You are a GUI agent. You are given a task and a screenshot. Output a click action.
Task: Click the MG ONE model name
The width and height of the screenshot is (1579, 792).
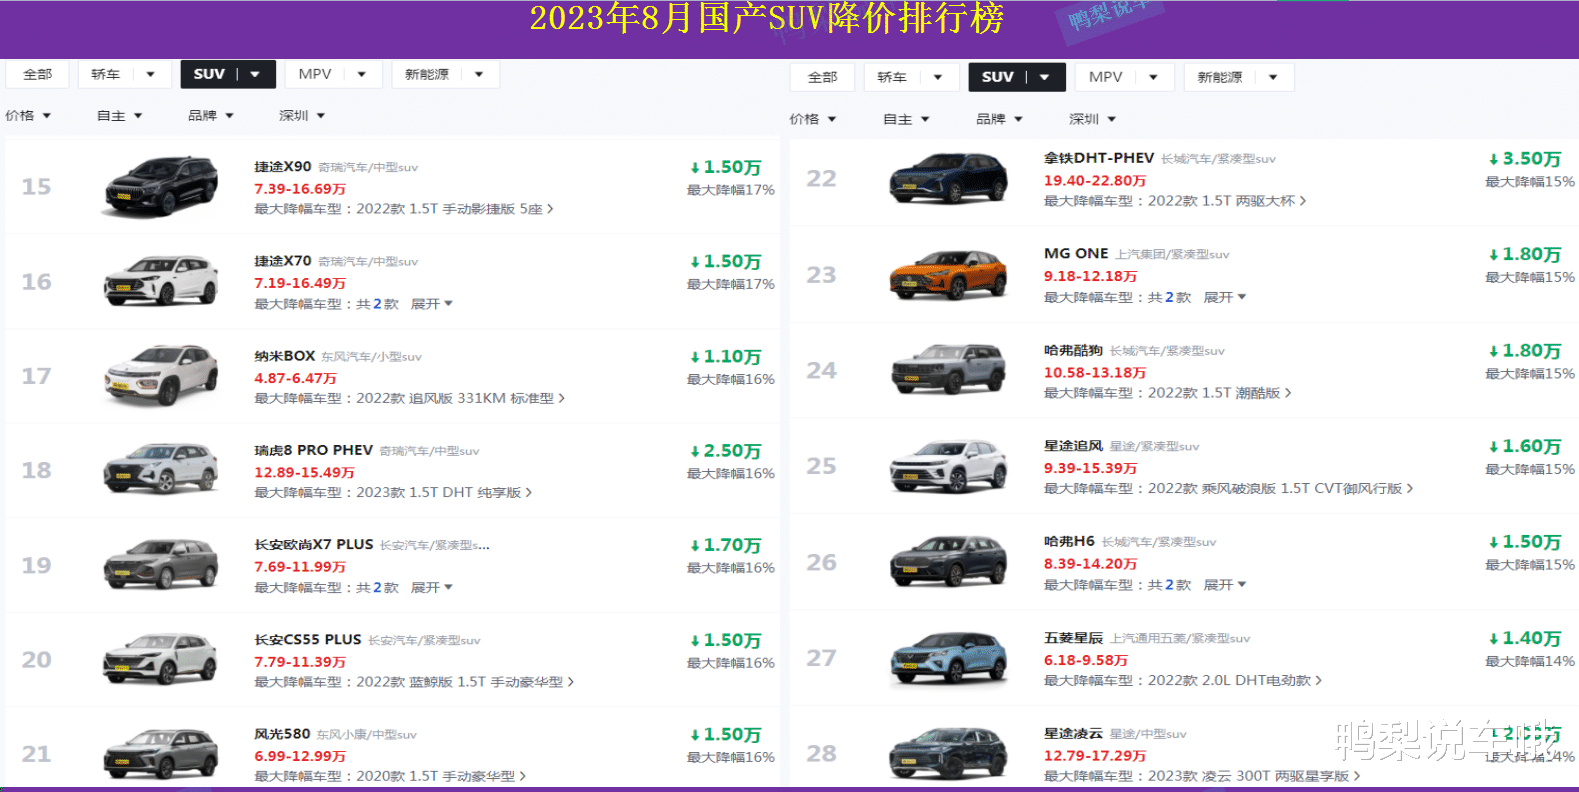(1076, 254)
